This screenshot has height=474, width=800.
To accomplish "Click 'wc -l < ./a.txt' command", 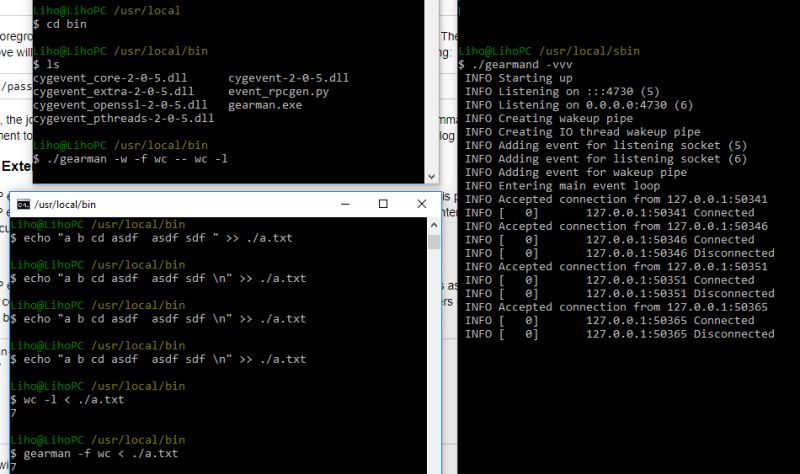I will click(x=73, y=400).
